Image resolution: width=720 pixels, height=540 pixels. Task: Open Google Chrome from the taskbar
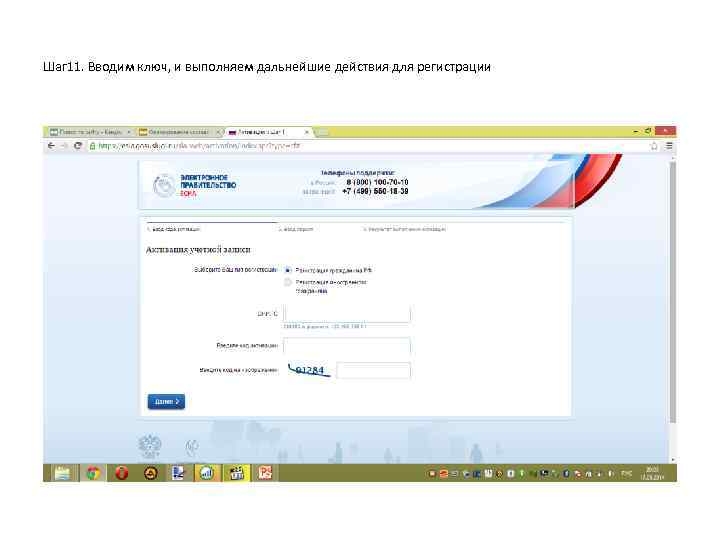point(93,473)
